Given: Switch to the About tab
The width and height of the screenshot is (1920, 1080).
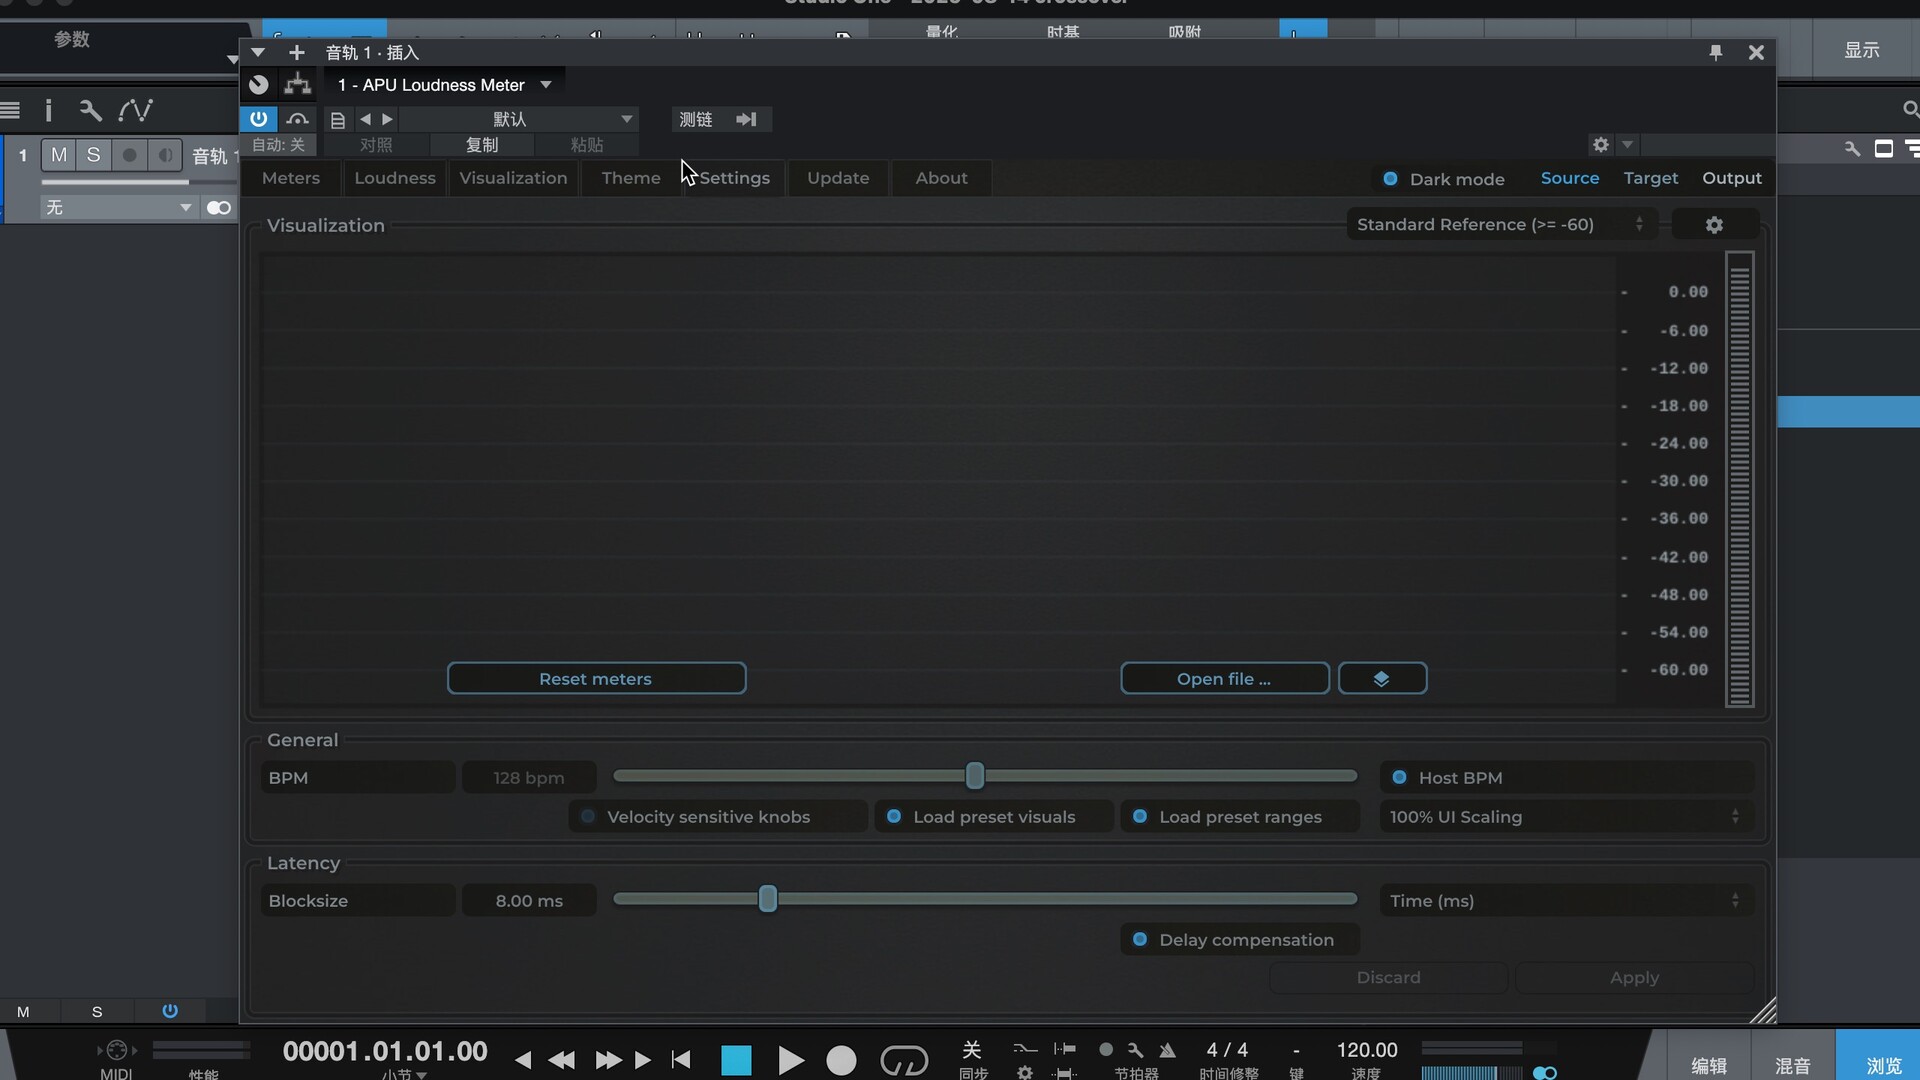Looking at the screenshot, I should click(941, 178).
